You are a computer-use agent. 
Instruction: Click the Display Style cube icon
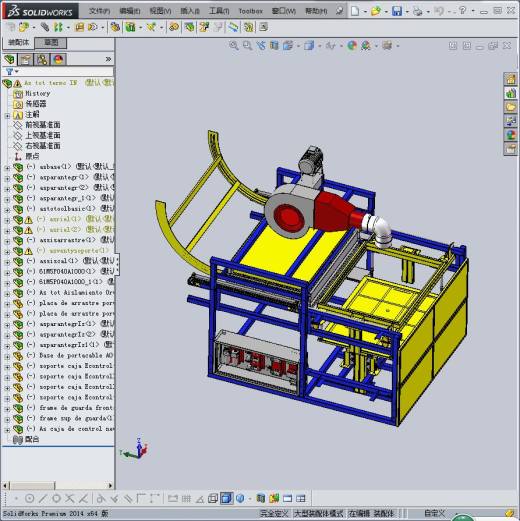[x=309, y=45]
